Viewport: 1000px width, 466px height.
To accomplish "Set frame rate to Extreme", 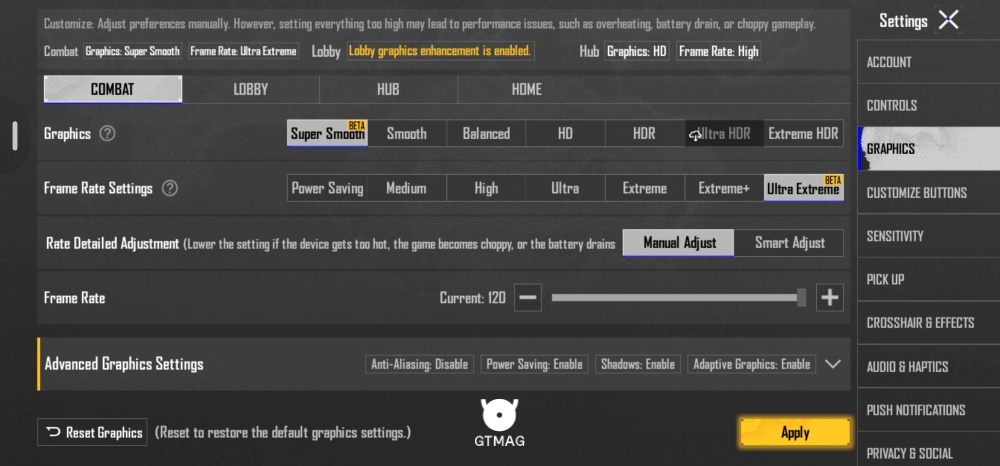I will [645, 188].
